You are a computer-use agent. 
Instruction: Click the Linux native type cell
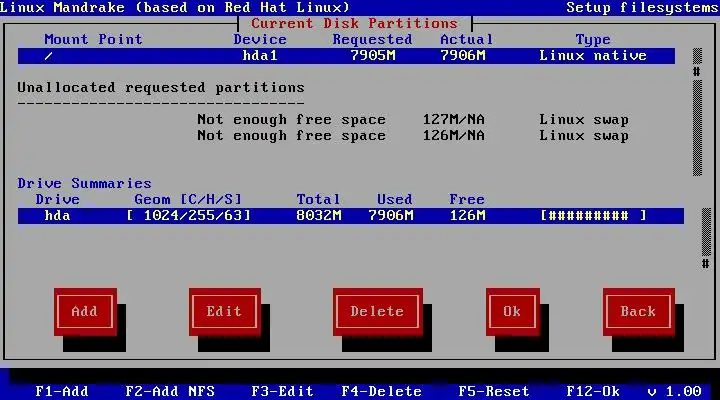click(593, 56)
